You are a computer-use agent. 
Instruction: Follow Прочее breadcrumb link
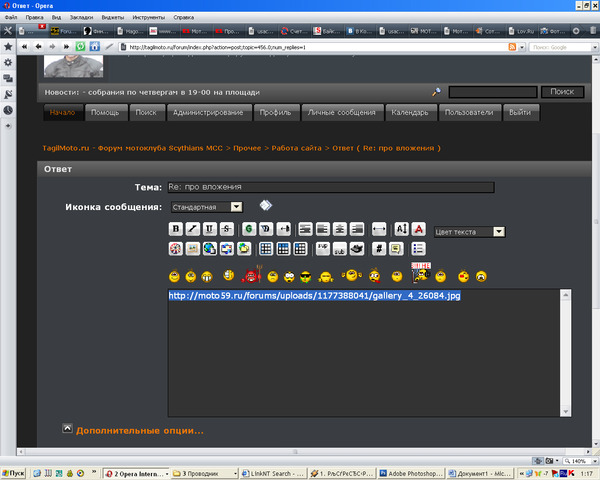click(247, 148)
